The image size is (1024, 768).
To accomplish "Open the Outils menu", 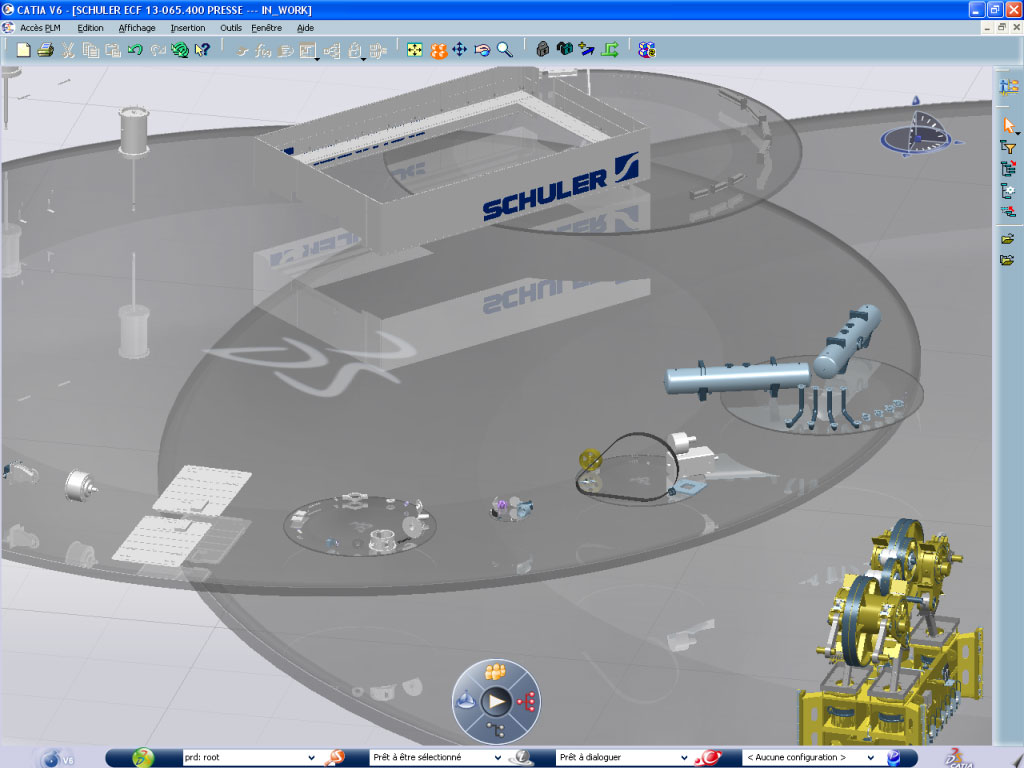I will (231, 28).
